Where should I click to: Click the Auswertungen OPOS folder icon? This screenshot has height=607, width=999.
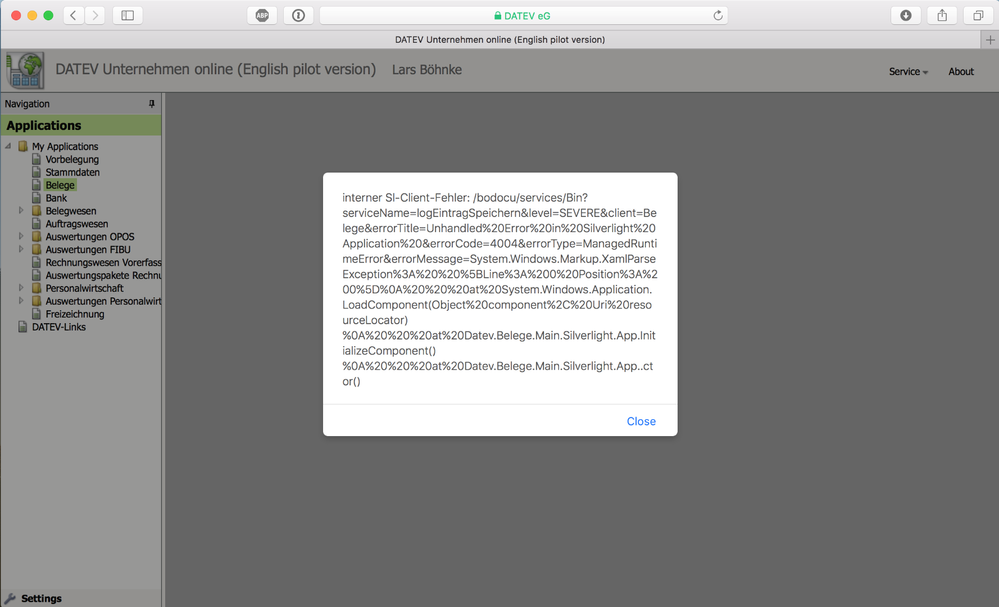(36, 236)
